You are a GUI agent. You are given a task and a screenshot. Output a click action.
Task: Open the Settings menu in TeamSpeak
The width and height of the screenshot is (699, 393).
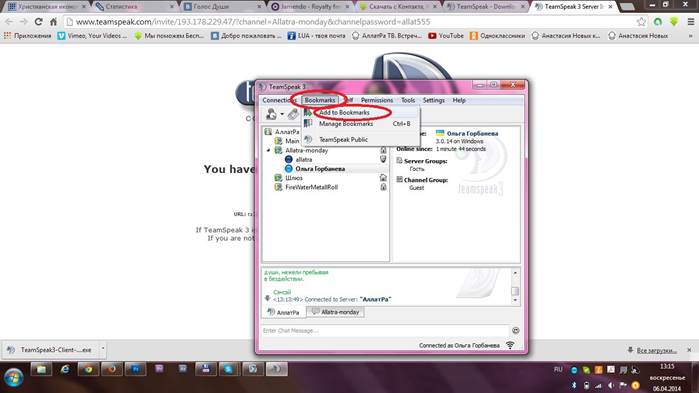point(434,100)
